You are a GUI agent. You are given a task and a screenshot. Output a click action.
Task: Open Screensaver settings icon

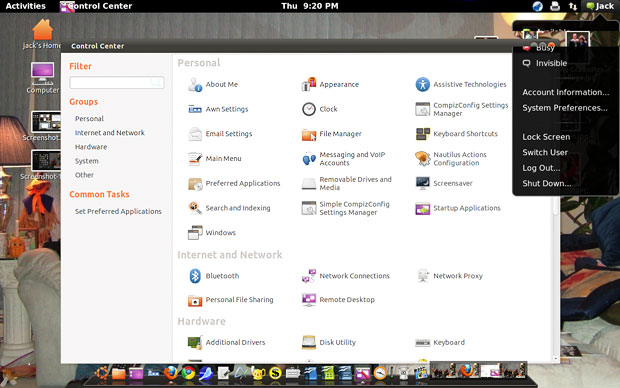pyautogui.click(x=423, y=183)
